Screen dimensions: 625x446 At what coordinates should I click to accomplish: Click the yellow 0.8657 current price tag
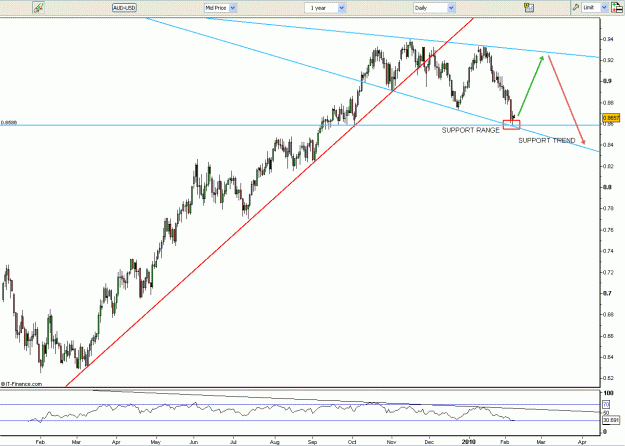(611, 118)
